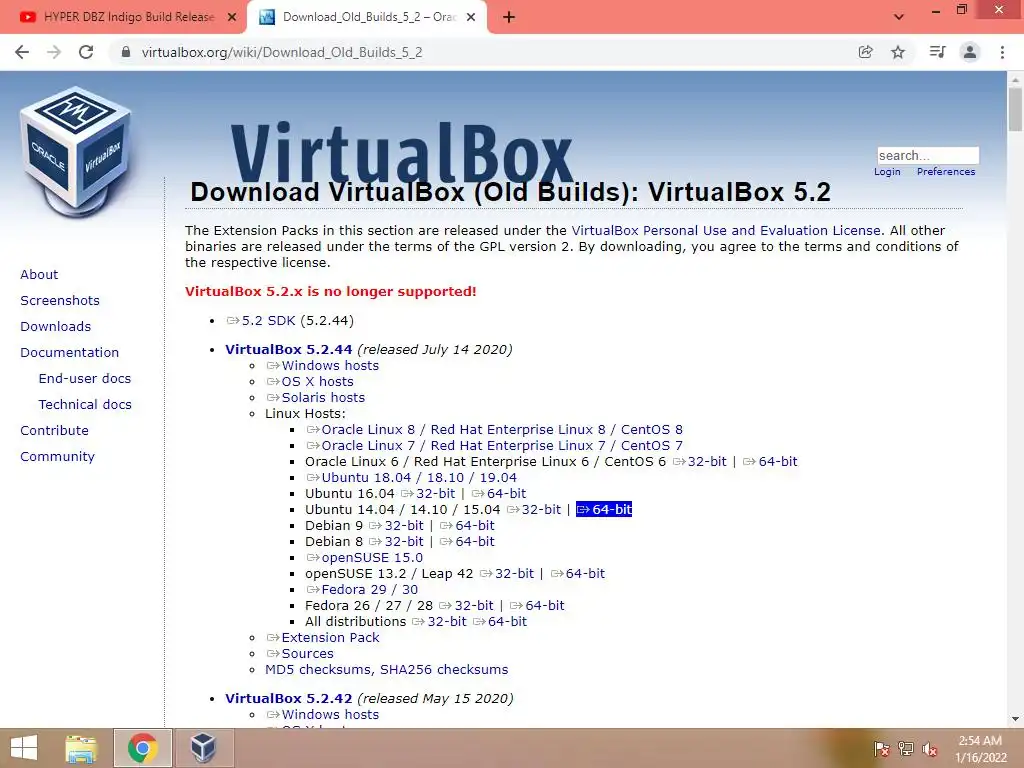
Task: Open the Contribute sidebar link
Action: pos(54,431)
